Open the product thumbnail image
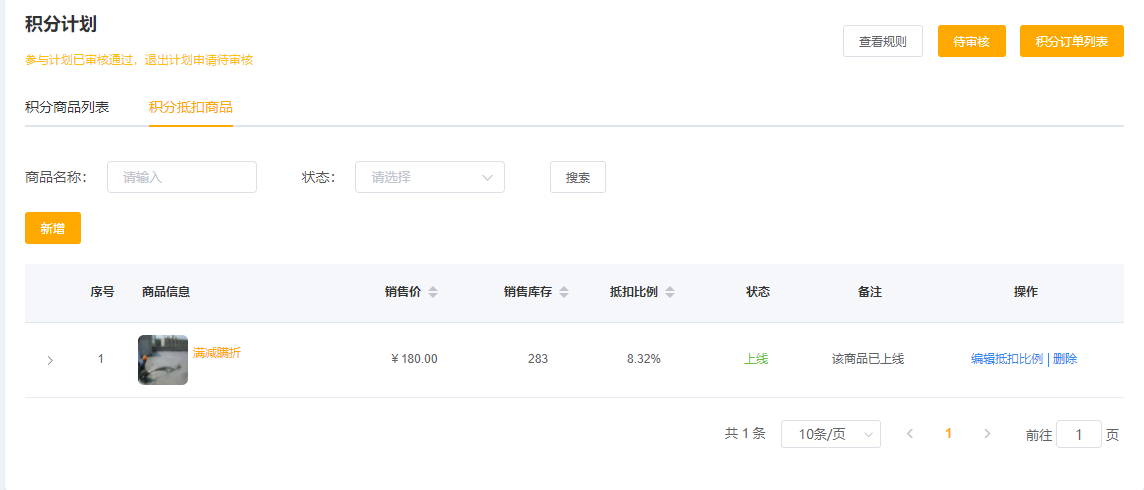1144x490 pixels. click(162, 360)
